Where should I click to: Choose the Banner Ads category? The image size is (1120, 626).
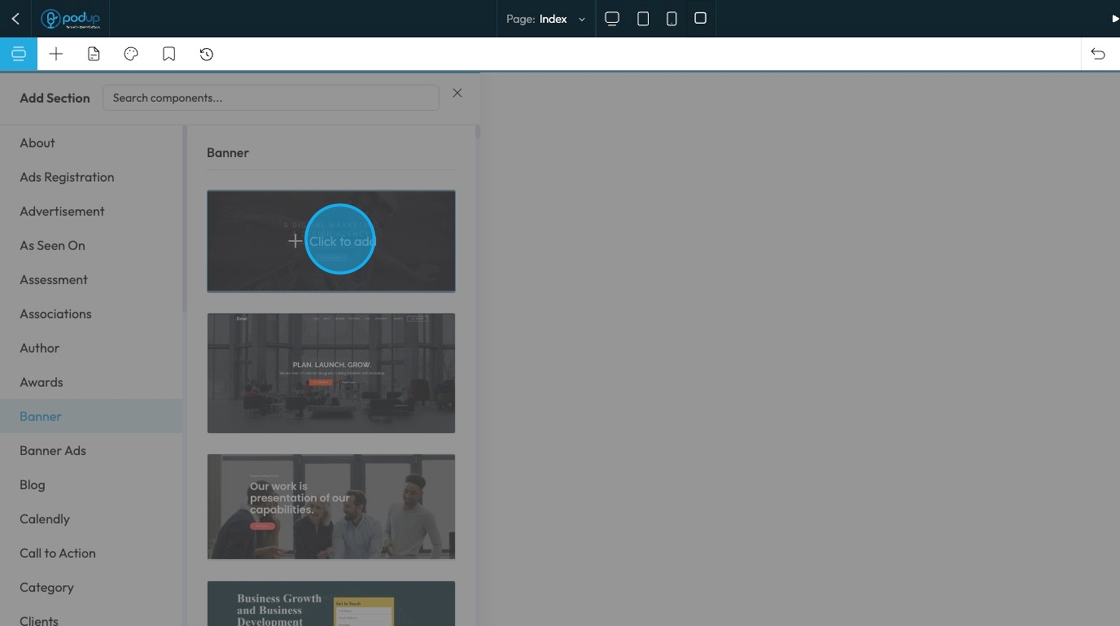[52, 451]
